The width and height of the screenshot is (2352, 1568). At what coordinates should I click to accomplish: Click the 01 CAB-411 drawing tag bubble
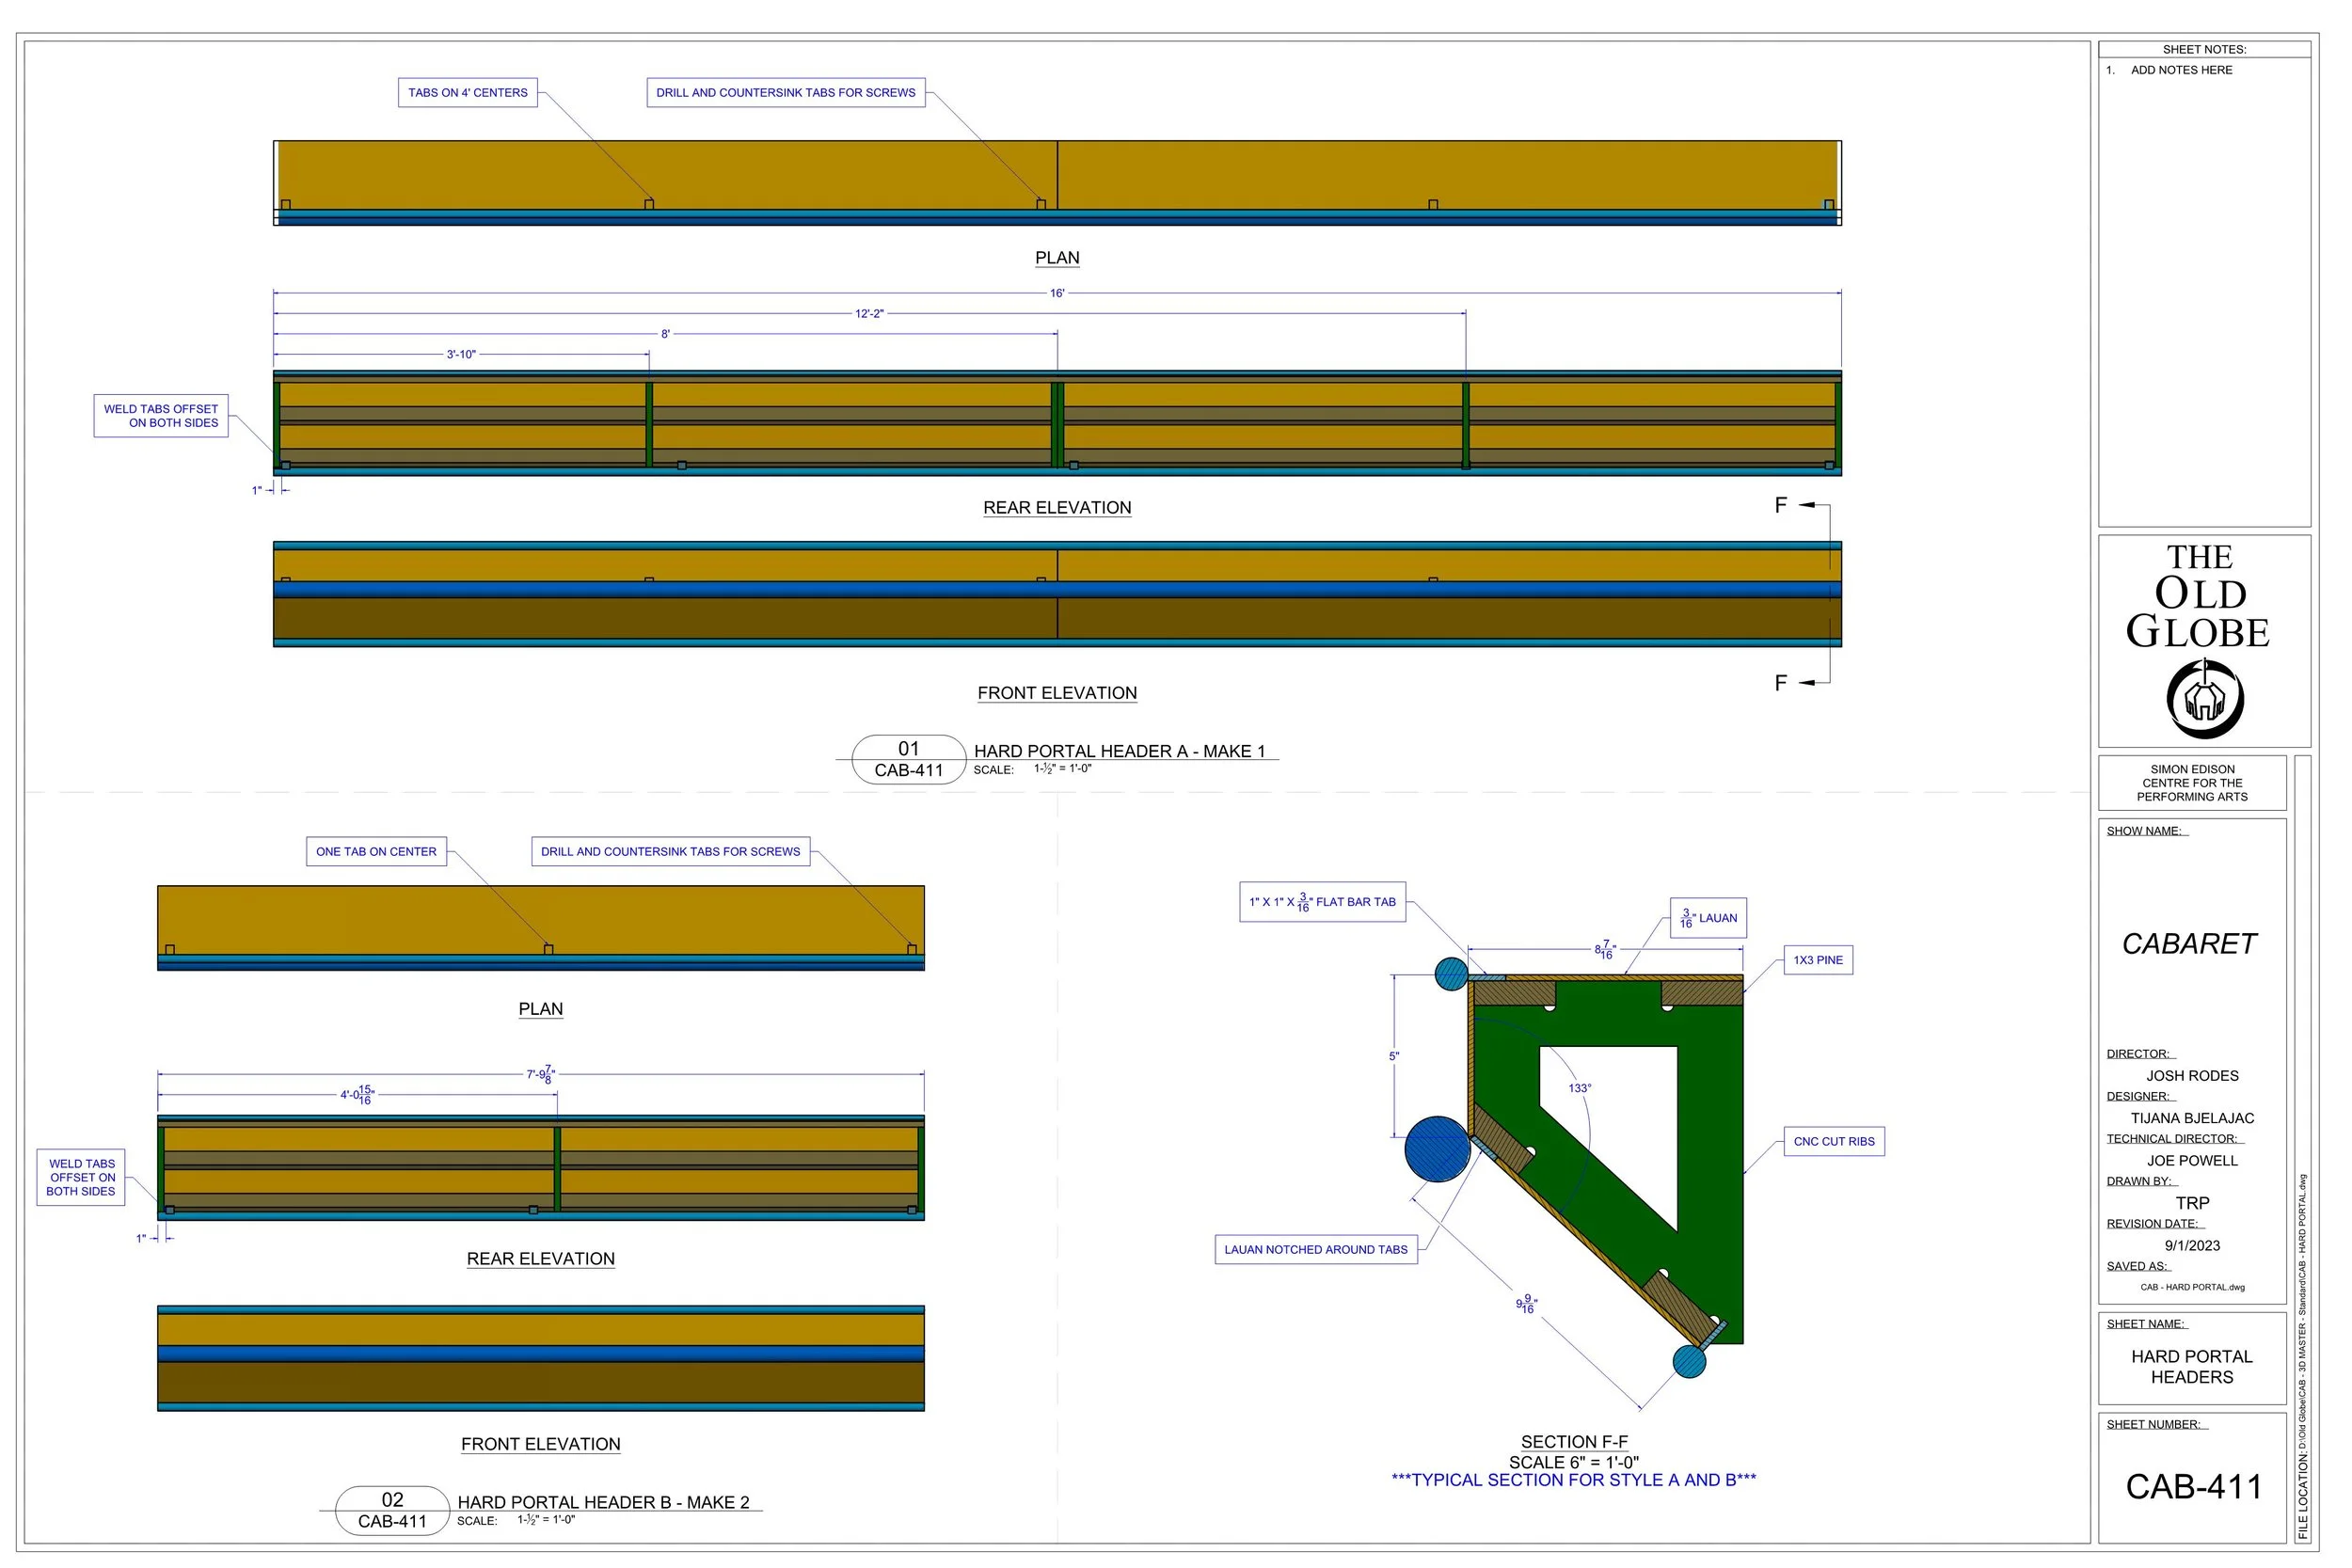click(908, 759)
